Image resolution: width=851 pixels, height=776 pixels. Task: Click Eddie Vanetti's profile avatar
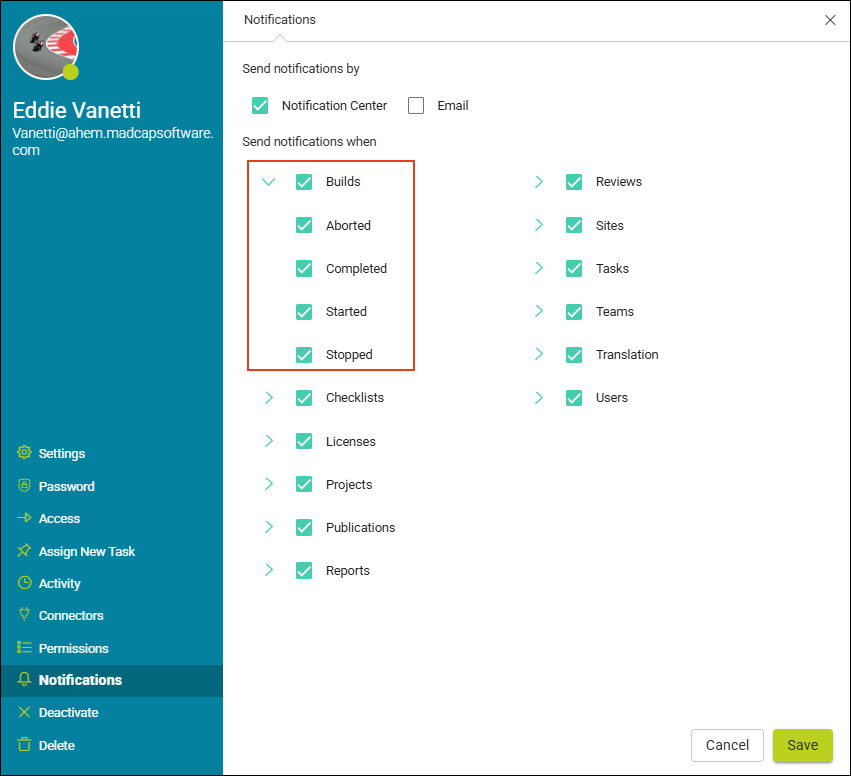(45, 47)
